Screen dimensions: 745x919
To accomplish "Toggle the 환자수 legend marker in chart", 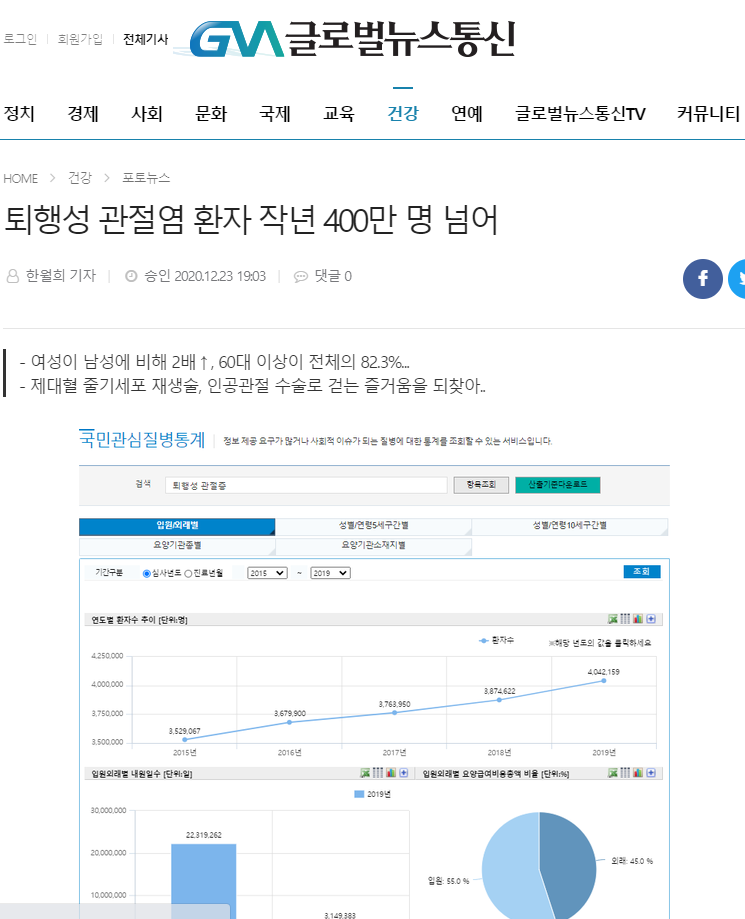I will click(x=484, y=641).
